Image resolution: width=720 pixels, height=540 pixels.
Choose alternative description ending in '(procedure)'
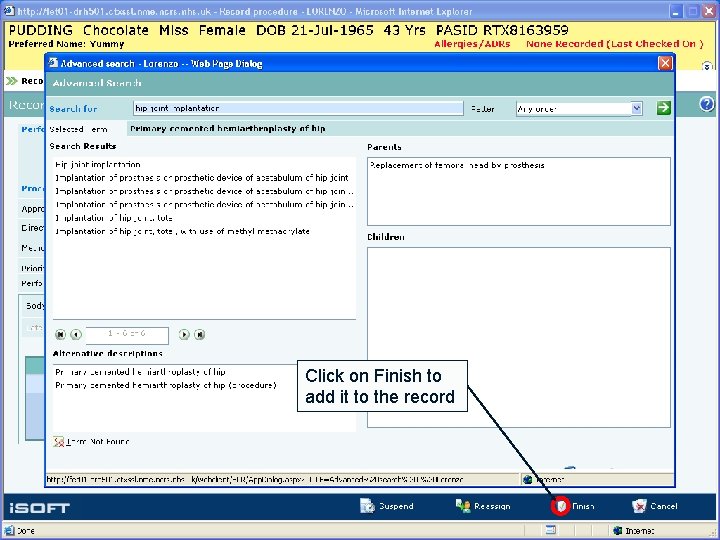[x=166, y=385]
